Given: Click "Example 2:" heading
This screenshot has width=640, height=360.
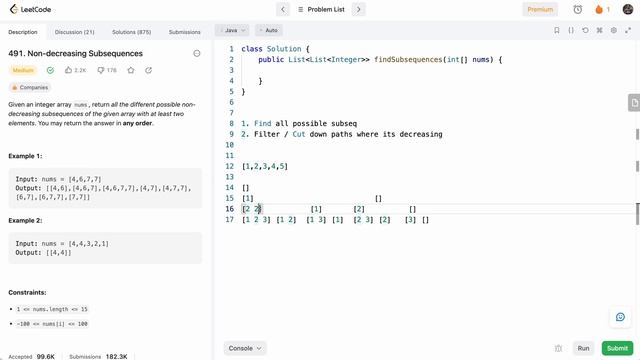Looking at the screenshot, I should click(25, 220).
